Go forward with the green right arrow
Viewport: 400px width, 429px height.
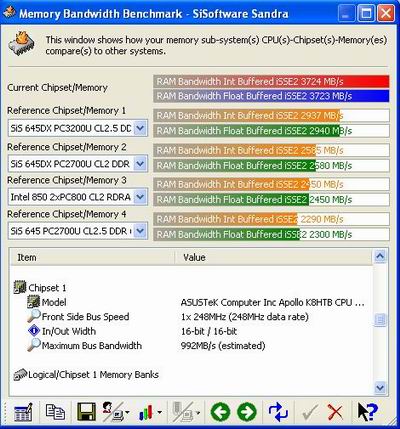coord(247,412)
